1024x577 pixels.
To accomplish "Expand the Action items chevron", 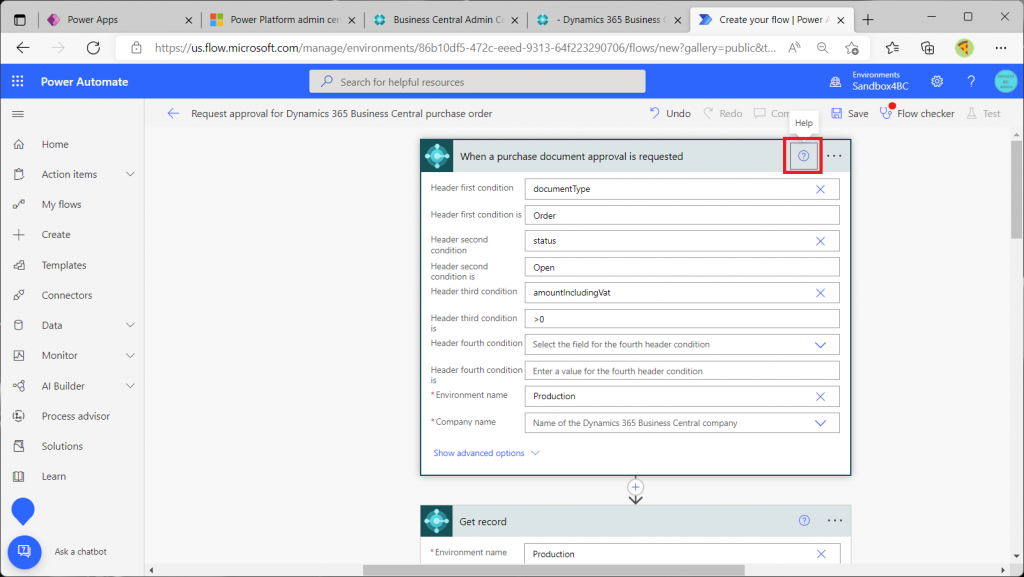I will 130,174.
